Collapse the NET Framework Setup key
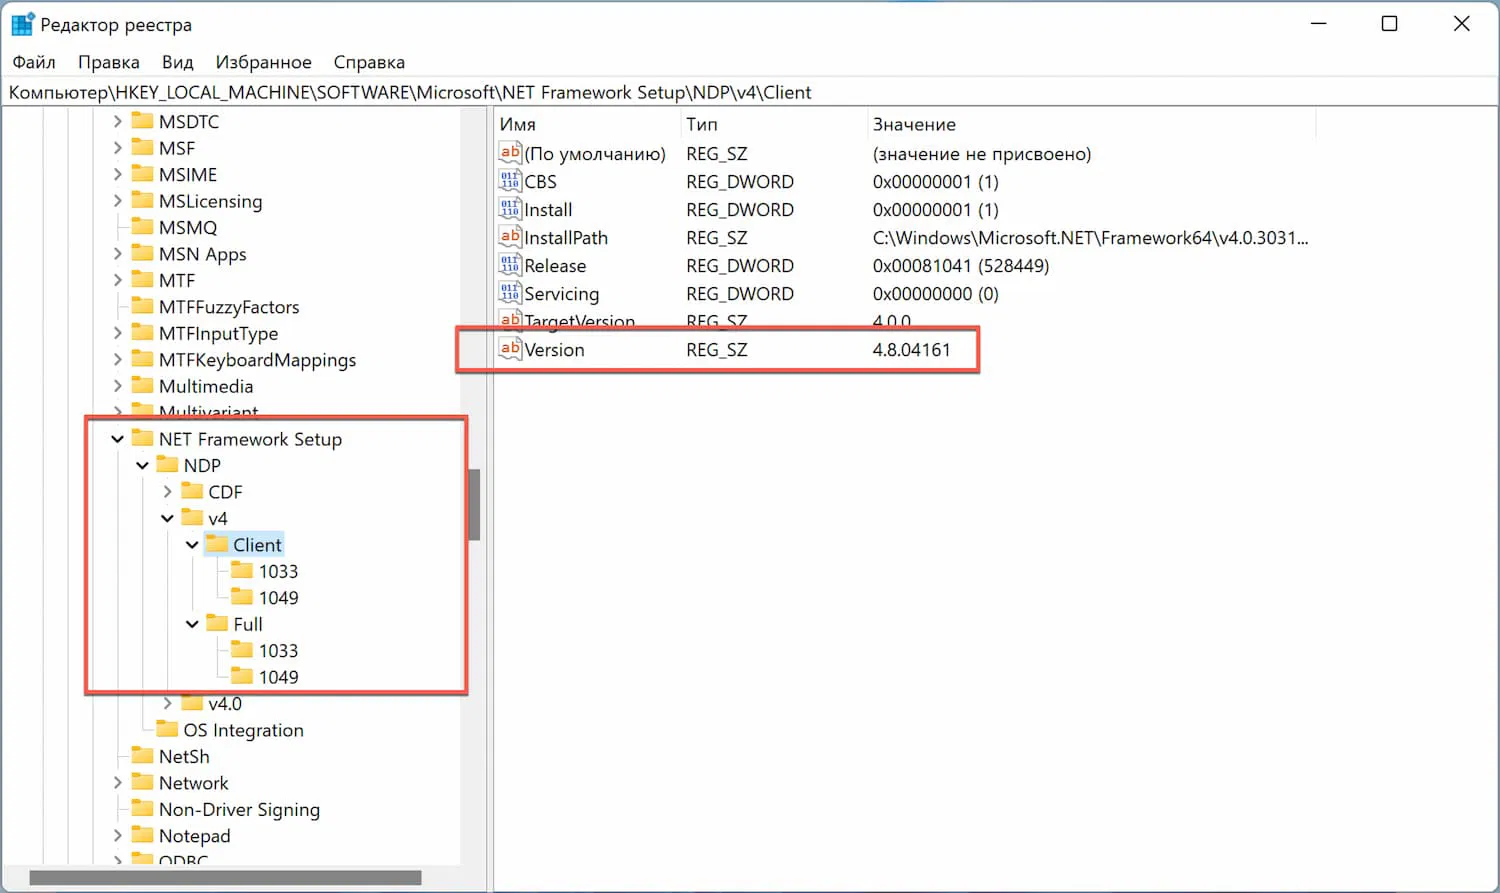This screenshot has width=1500, height=893. click(x=118, y=439)
